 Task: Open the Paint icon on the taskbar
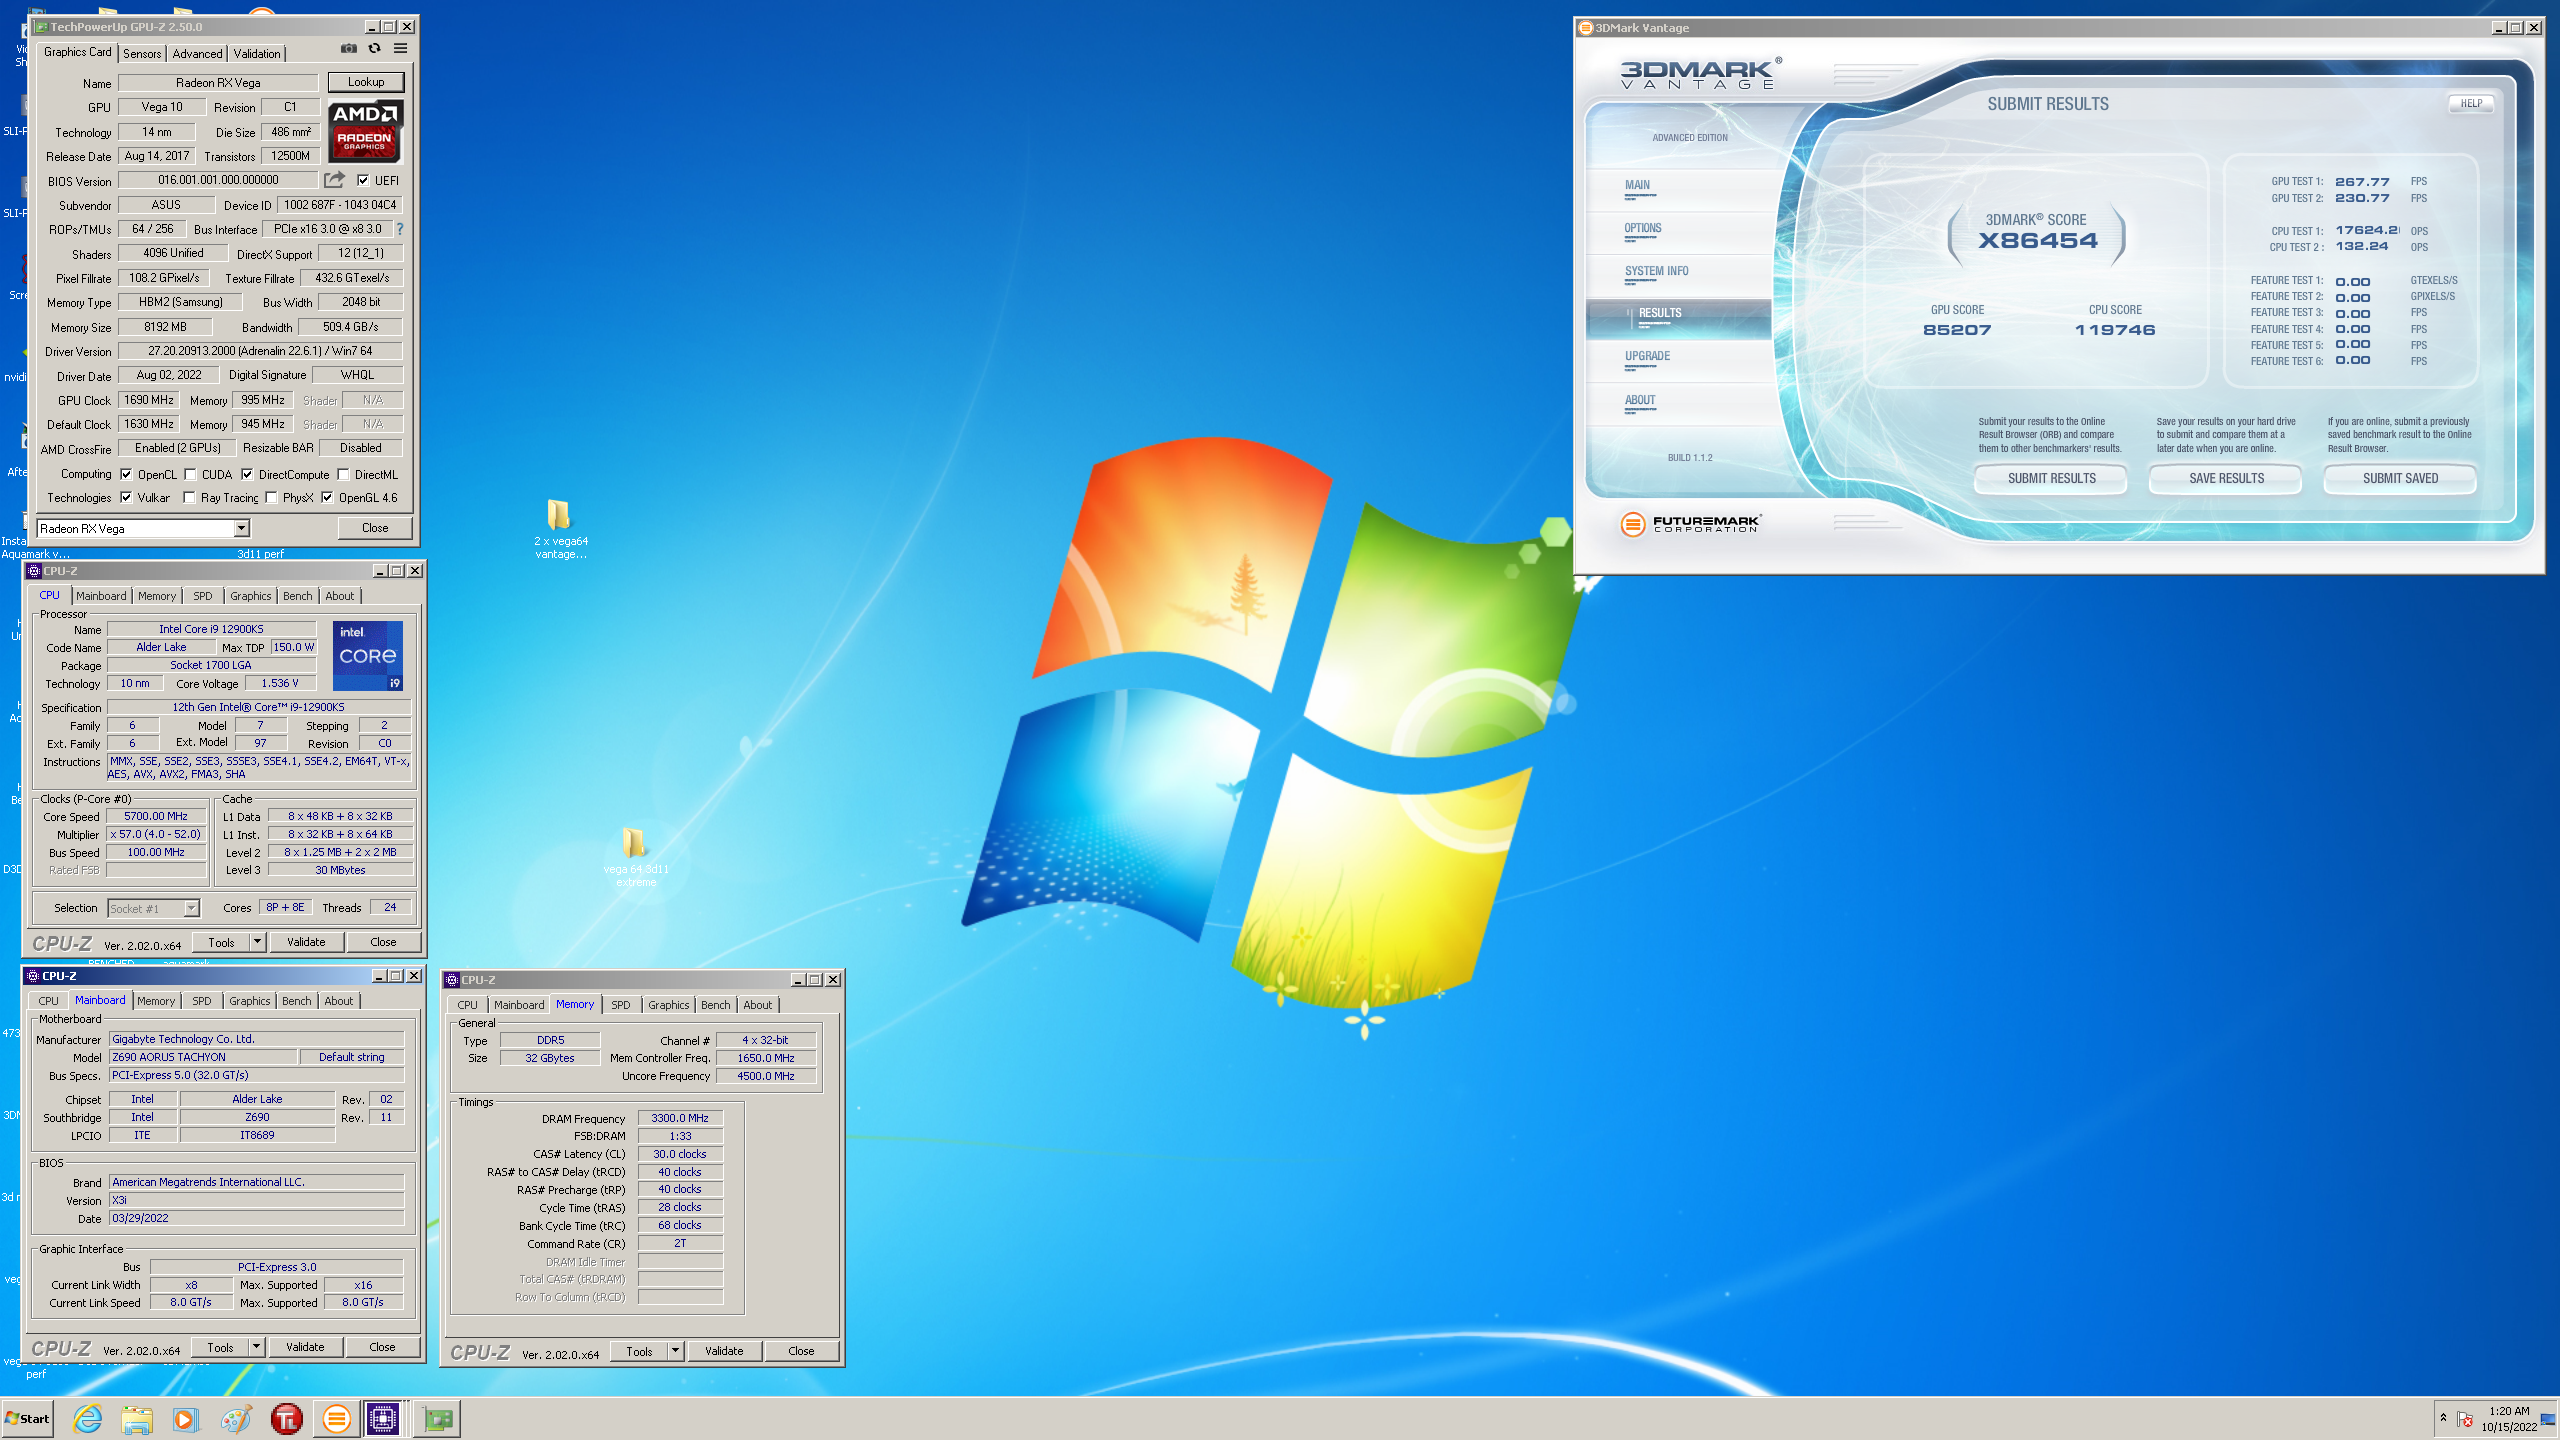point(236,1418)
